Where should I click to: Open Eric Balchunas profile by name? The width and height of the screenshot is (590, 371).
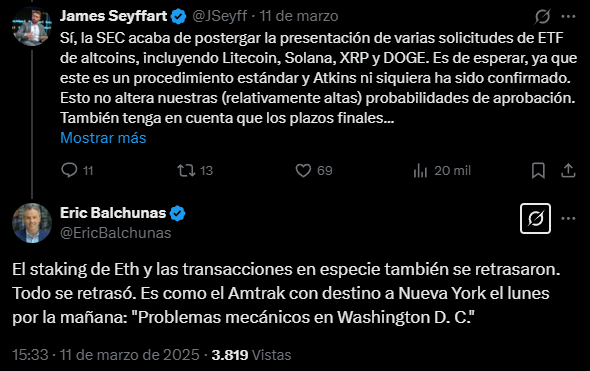pos(113,213)
